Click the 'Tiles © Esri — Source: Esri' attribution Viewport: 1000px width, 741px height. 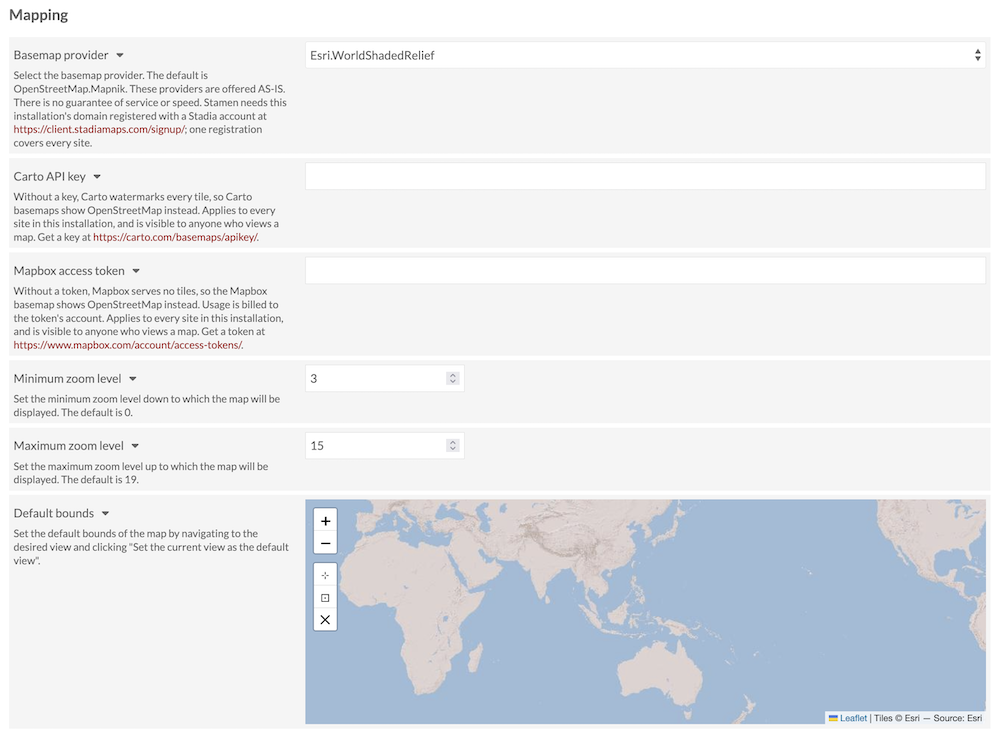[928, 718]
